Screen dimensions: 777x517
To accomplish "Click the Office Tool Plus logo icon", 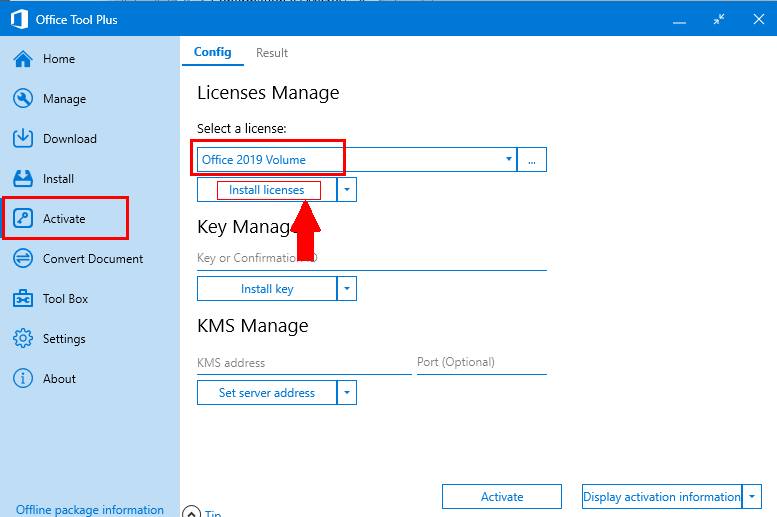I will (19, 19).
